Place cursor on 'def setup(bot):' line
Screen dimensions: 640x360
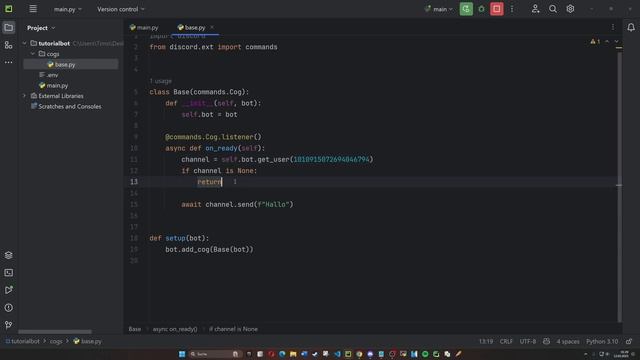coord(179,238)
